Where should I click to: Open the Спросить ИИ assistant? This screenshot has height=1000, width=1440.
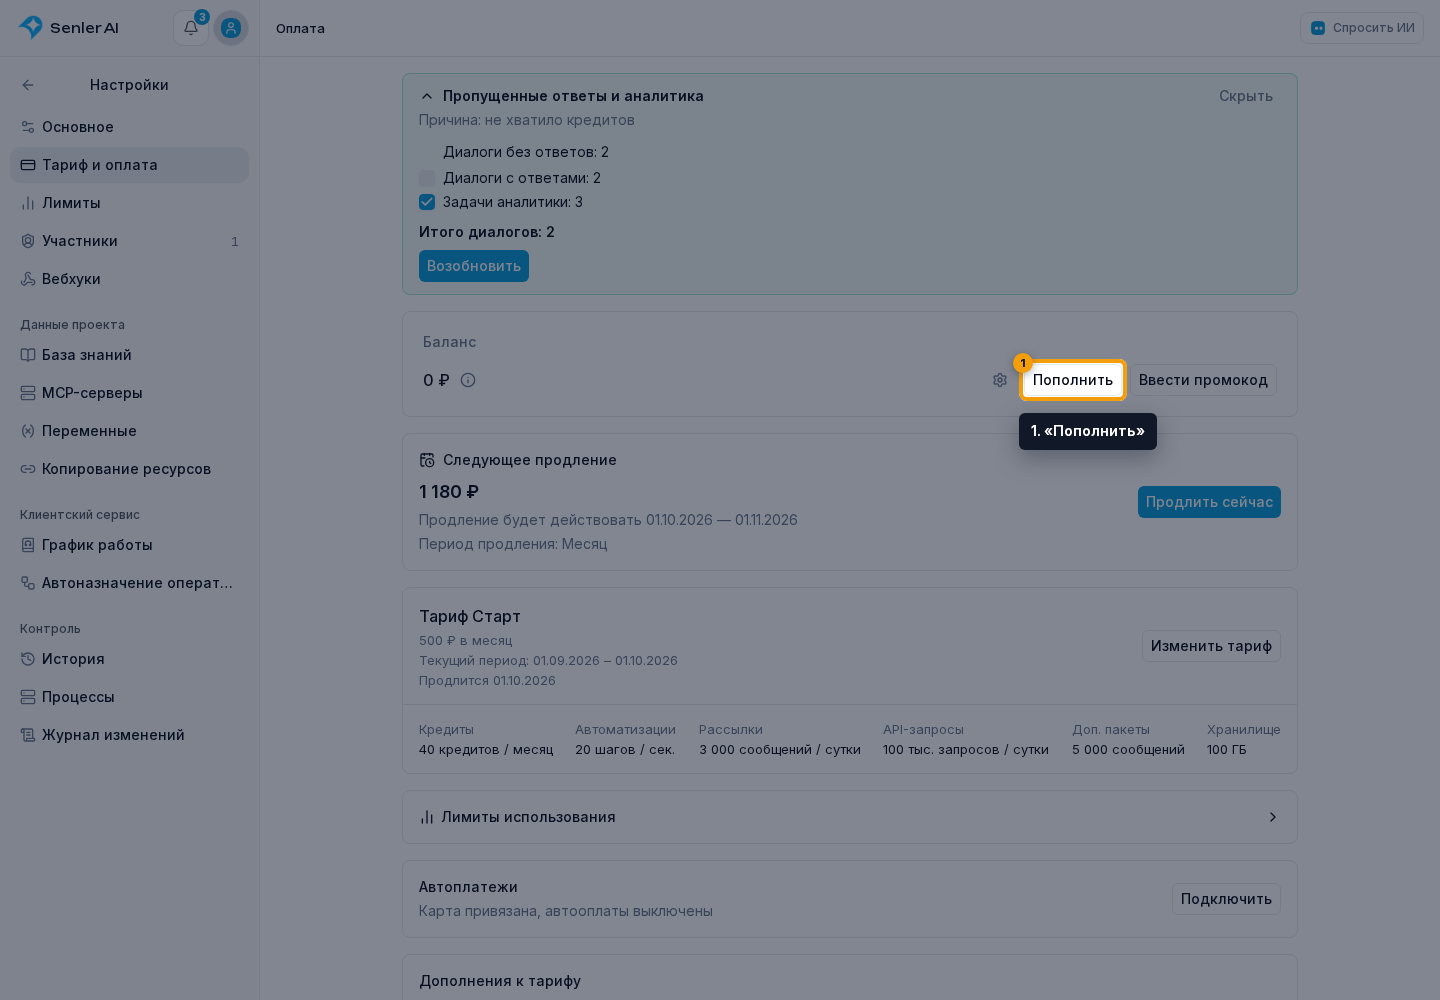coord(1362,28)
